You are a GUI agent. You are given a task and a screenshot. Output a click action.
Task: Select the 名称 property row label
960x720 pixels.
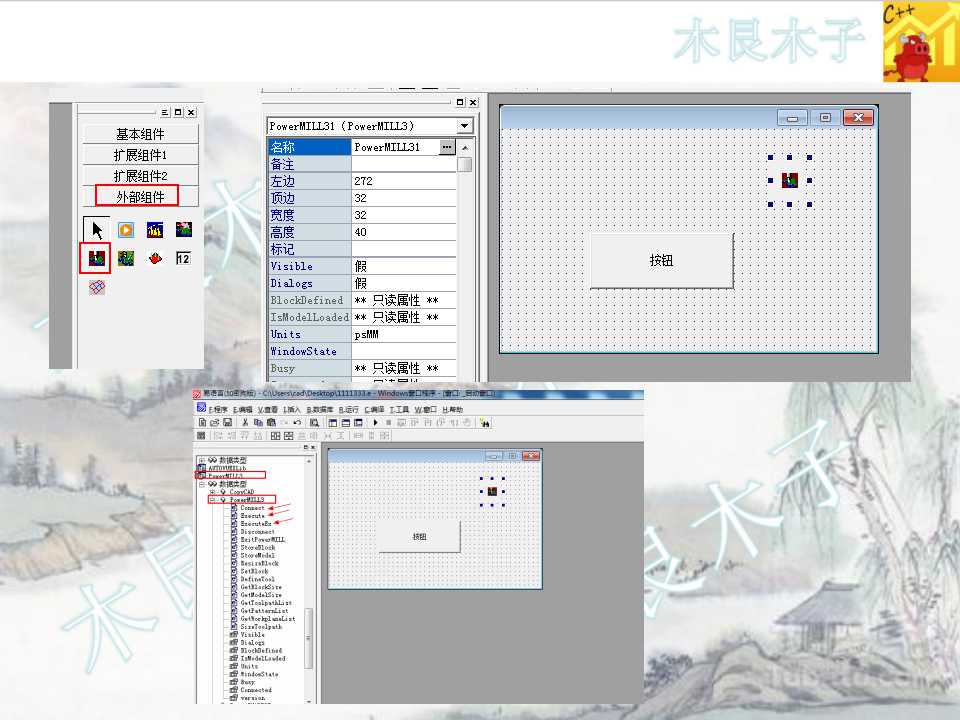click(309, 147)
